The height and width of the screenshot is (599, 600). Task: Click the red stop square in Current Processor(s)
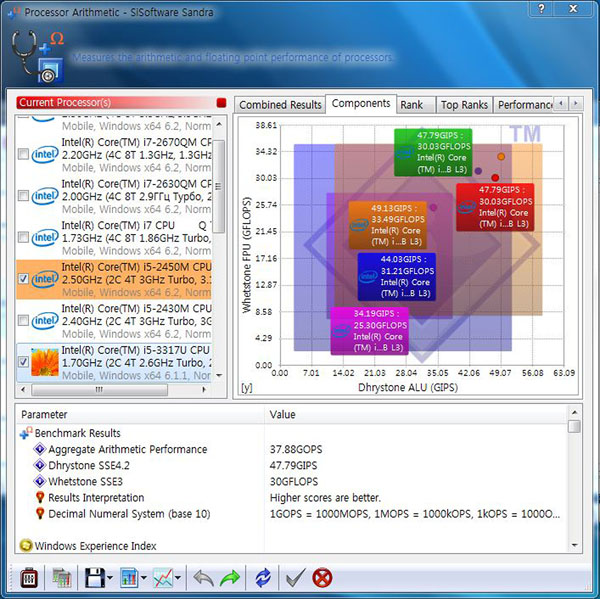(221, 103)
